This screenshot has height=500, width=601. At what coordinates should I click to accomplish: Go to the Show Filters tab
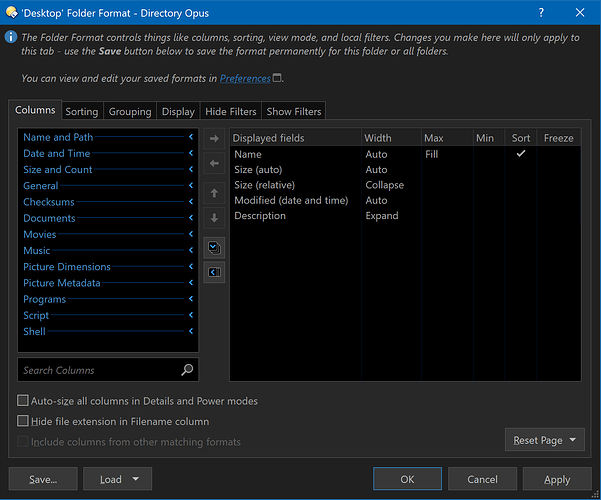tap(294, 112)
